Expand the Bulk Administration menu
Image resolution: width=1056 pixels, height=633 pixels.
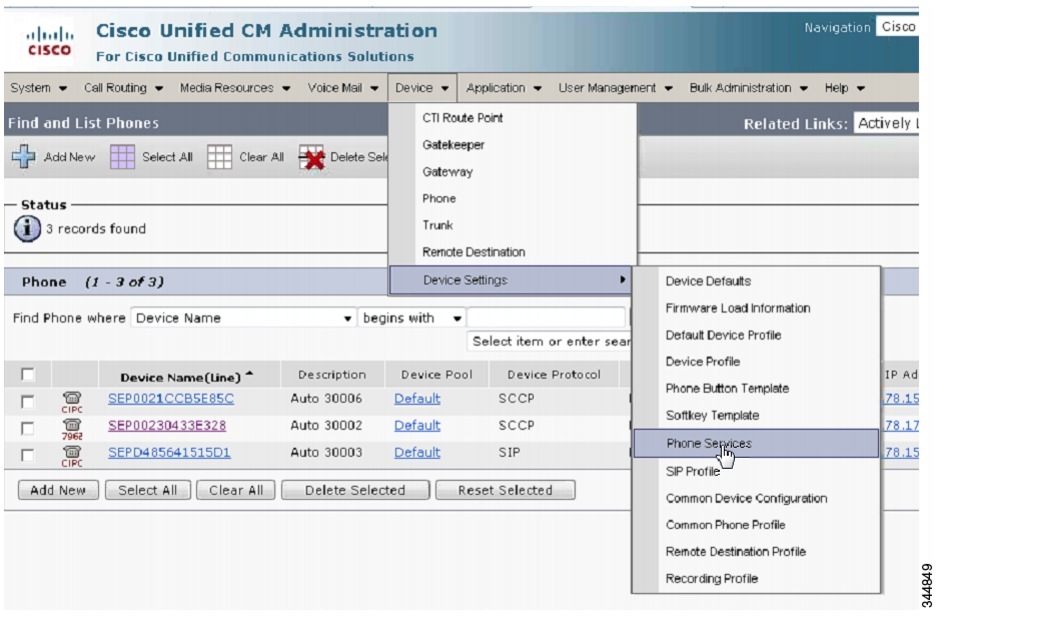[748, 88]
